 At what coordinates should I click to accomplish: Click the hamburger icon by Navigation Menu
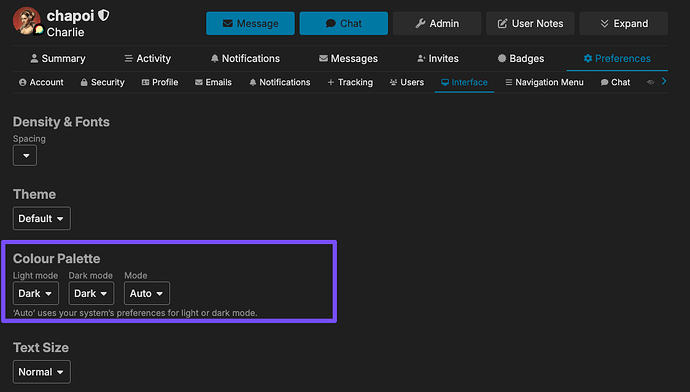(x=509, y=82)
